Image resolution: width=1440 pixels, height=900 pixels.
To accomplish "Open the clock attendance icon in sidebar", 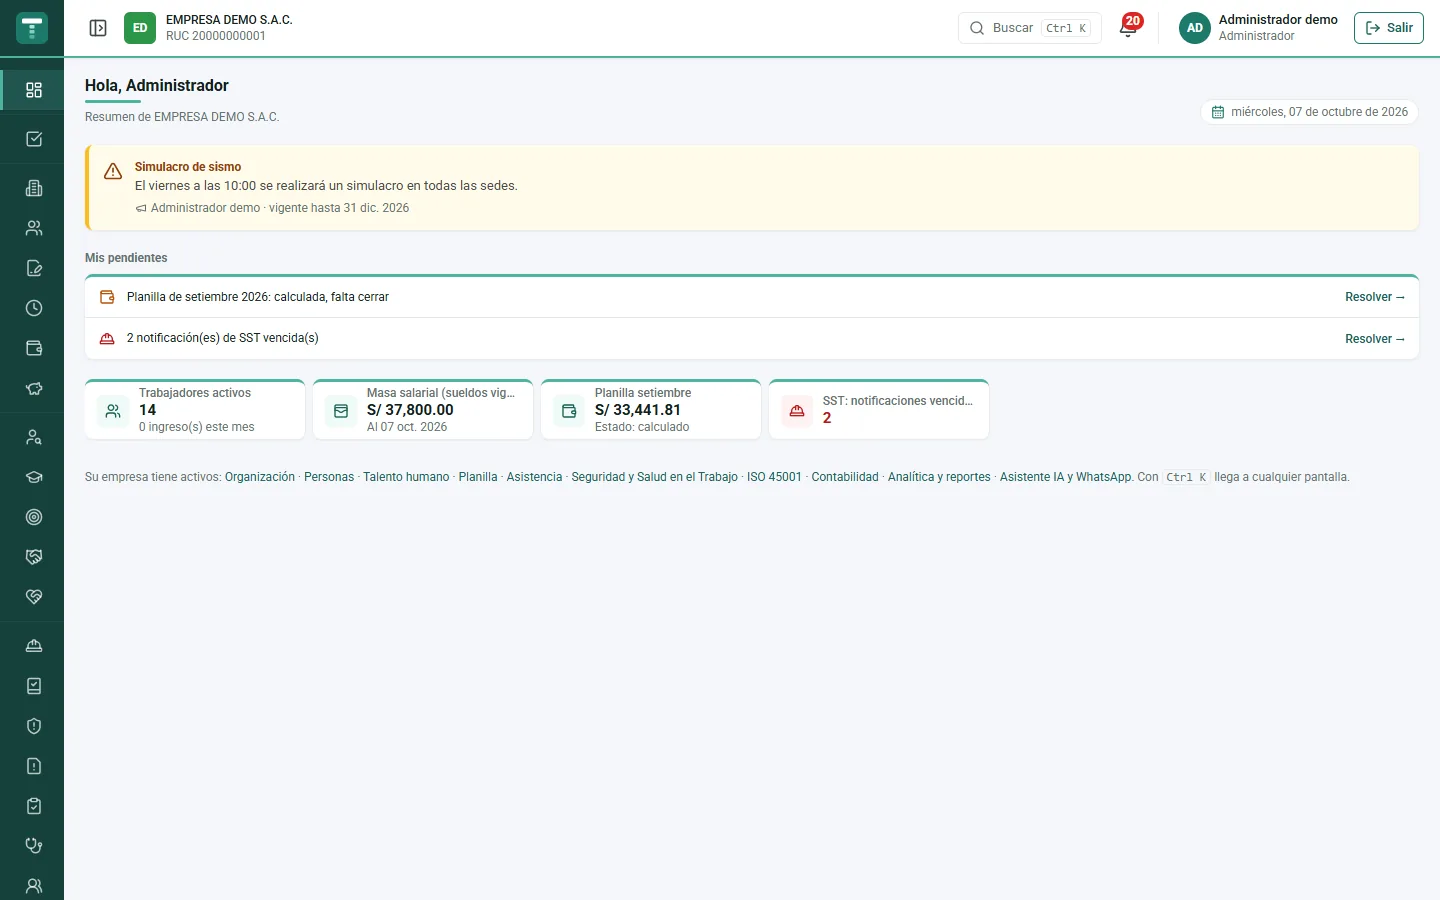I will click(x=34, y=308).
